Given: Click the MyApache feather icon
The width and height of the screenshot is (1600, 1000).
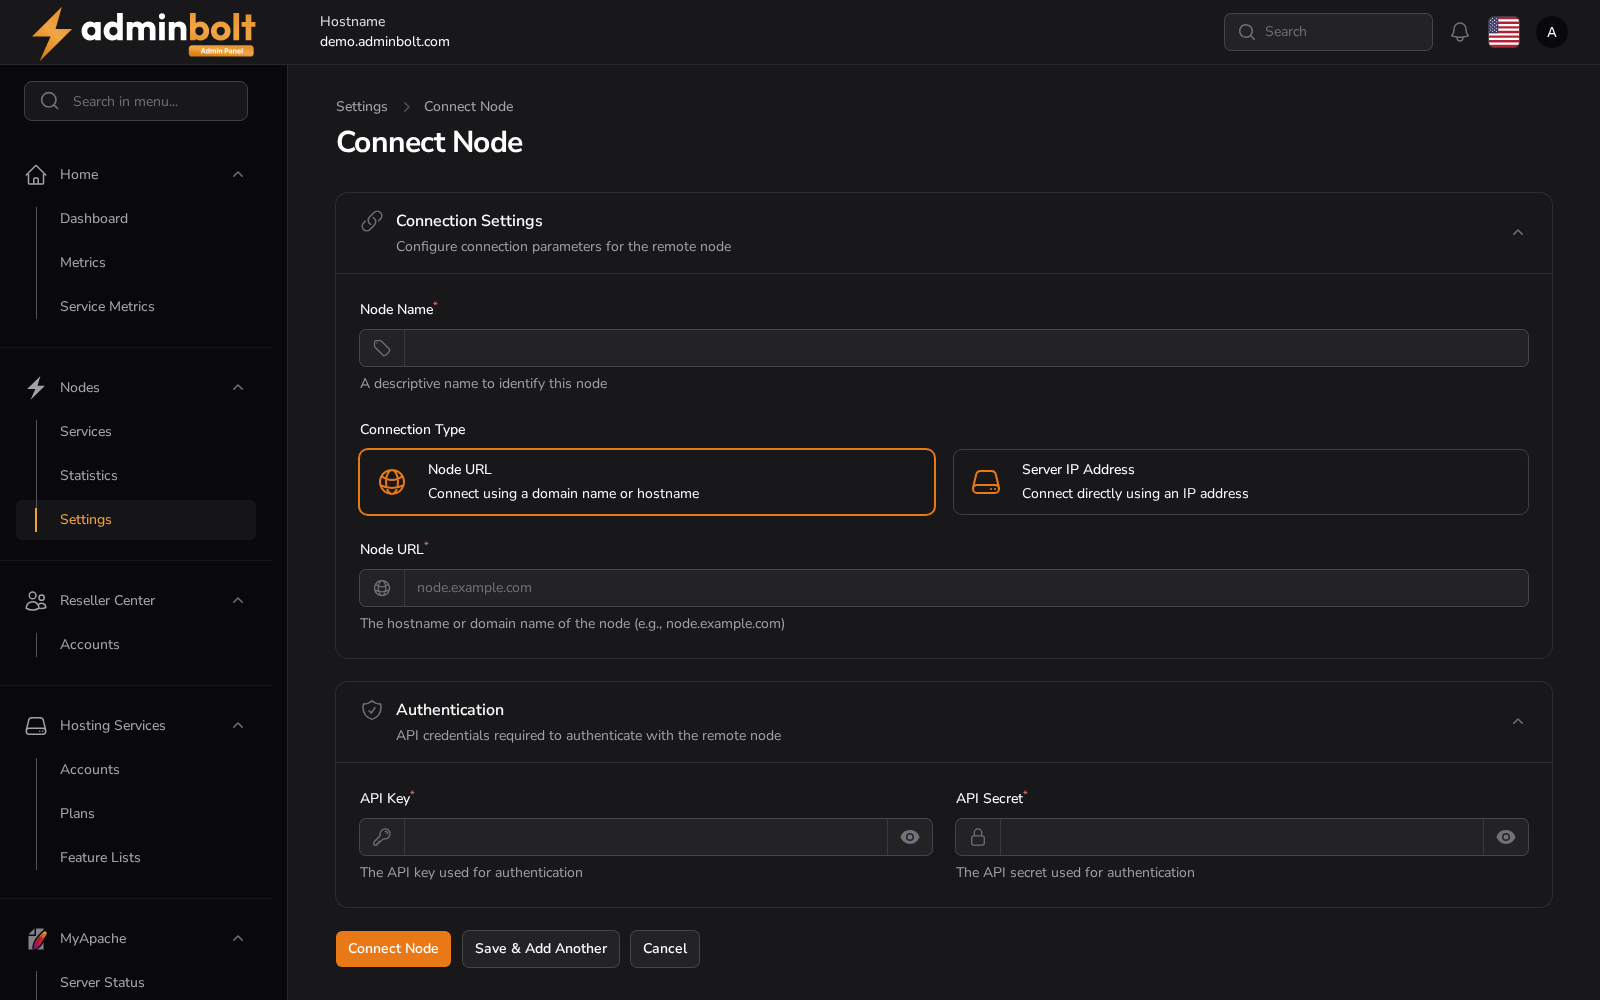Looking at the screenshot, I should tap(36, 939).
